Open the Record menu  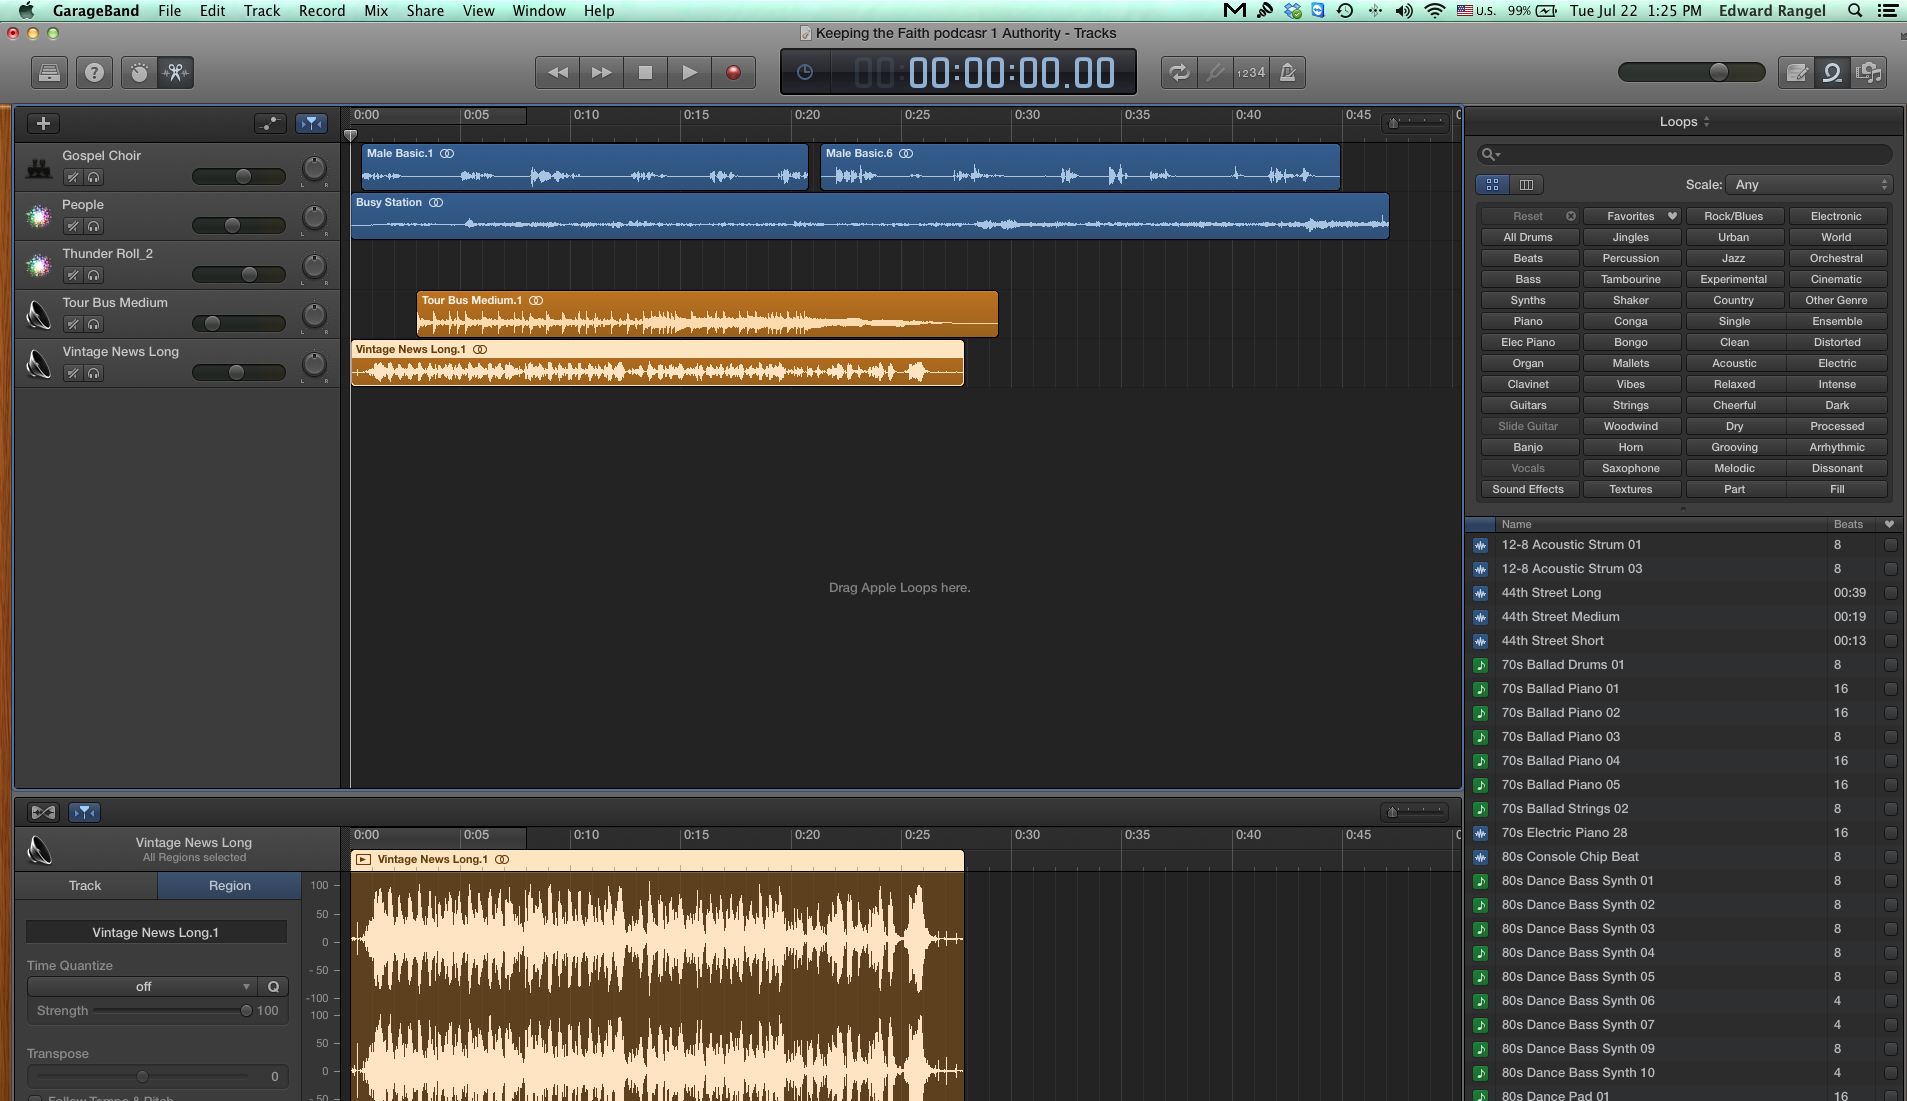point(322,10)
